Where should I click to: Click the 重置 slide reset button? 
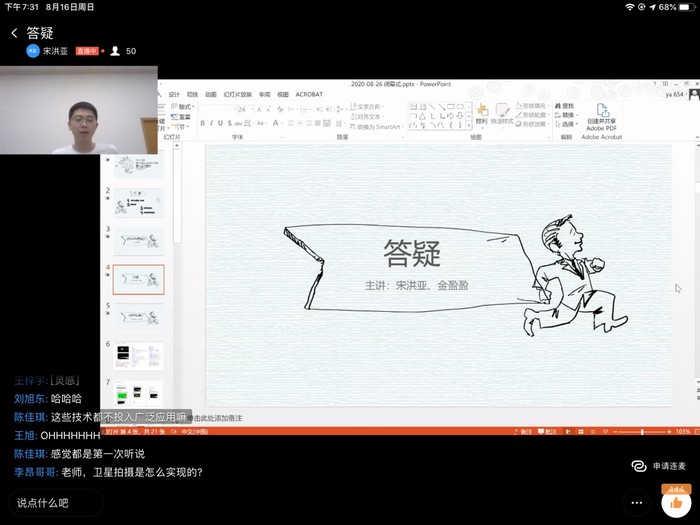click(x=181, y=117)
